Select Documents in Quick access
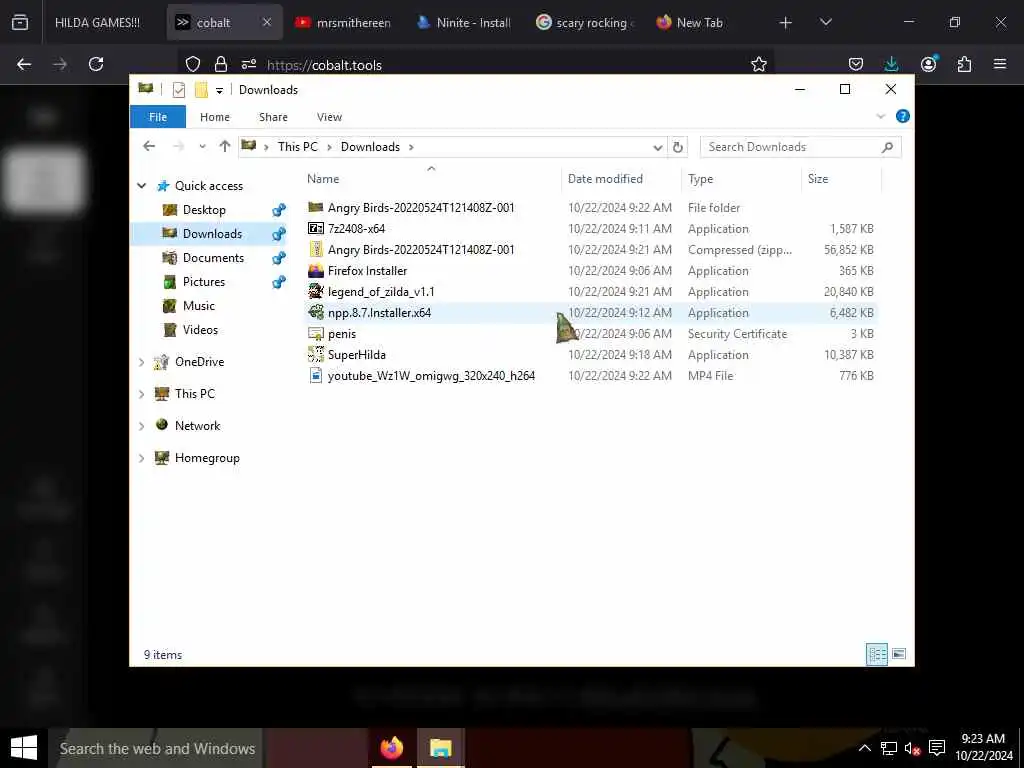 tap(213, 258)
